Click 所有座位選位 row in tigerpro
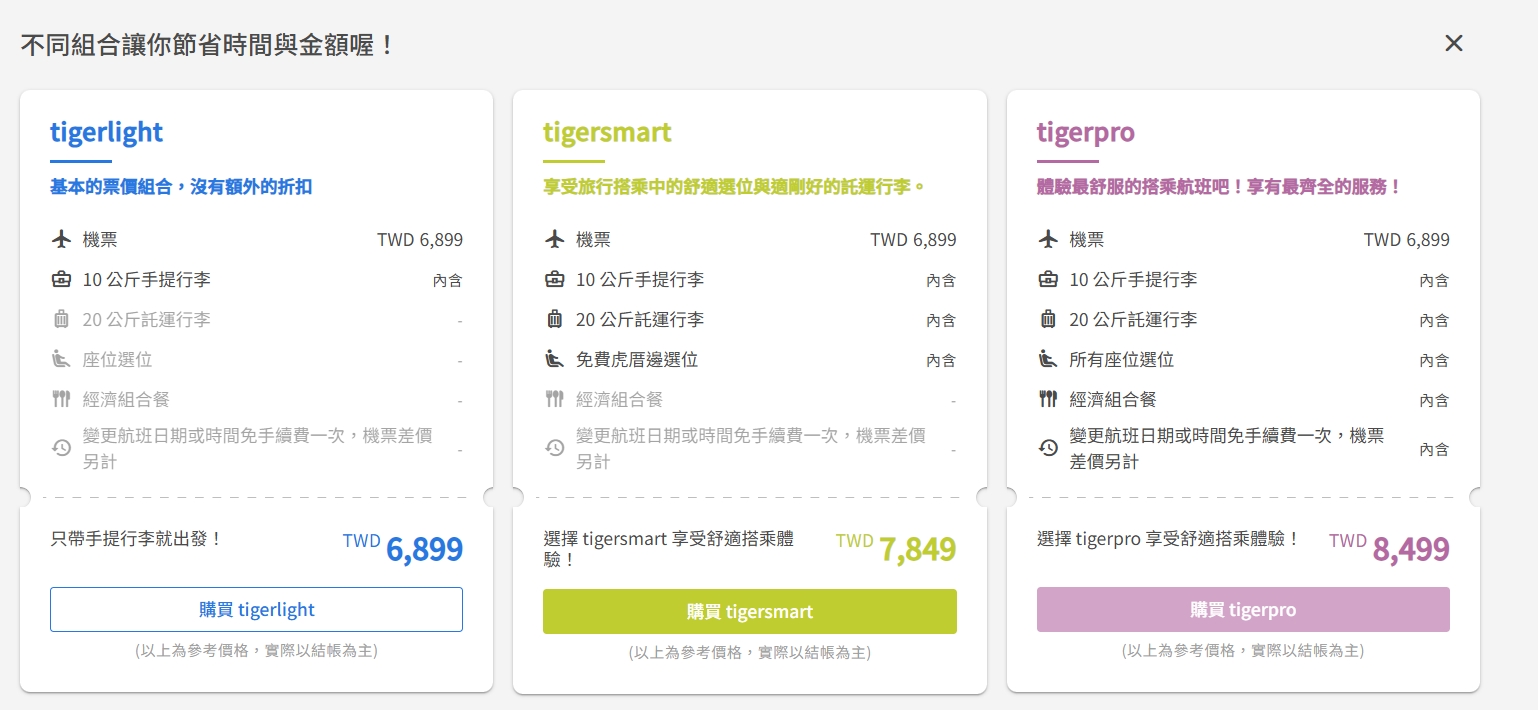The width and height of the screenshot is (1538, 710). click(1121, 360)
